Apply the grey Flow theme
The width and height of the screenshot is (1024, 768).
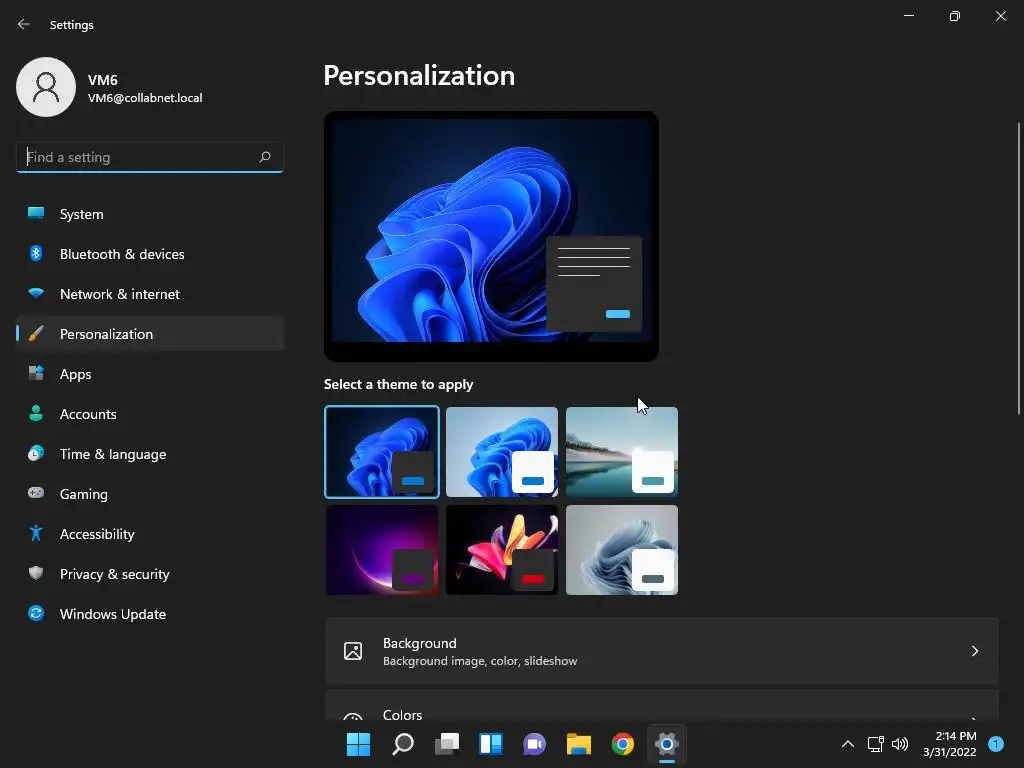click(622, 550)
